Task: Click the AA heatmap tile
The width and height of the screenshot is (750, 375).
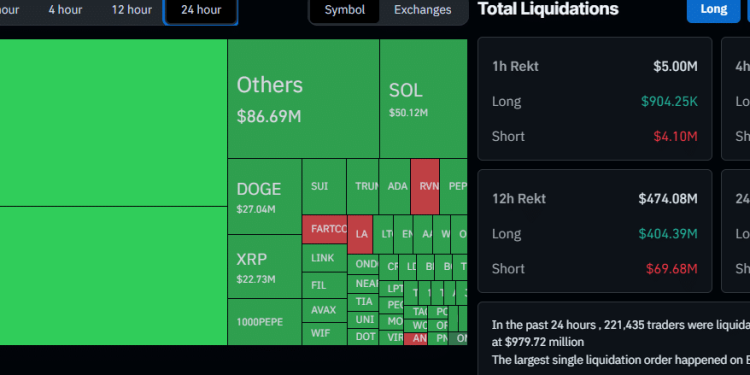Action: [x=423, y=234]
